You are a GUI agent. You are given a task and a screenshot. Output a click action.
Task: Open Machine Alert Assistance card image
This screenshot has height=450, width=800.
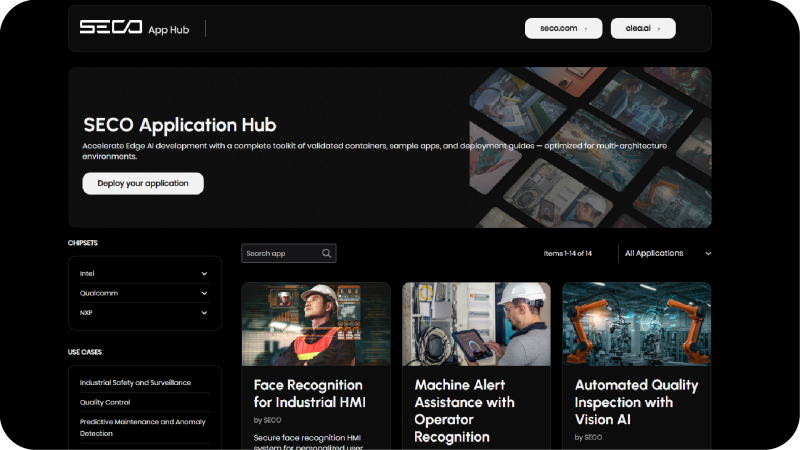tap(476, 324)
